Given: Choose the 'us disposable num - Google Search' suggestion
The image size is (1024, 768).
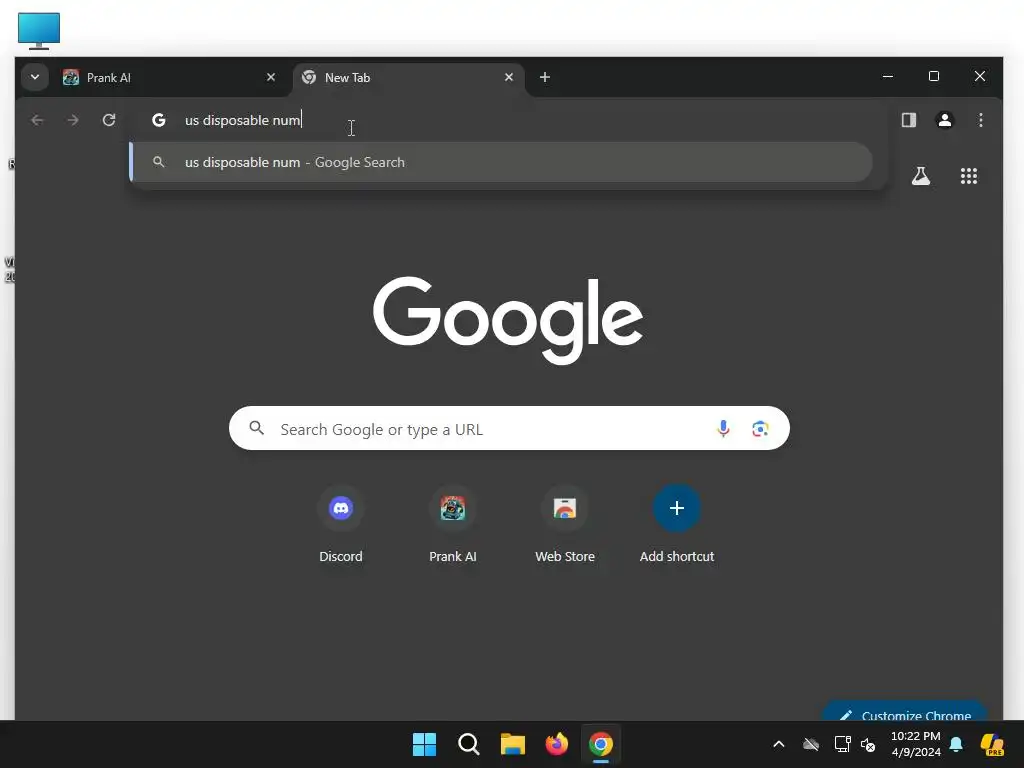Looking at the screenshot, I should 502,162.
